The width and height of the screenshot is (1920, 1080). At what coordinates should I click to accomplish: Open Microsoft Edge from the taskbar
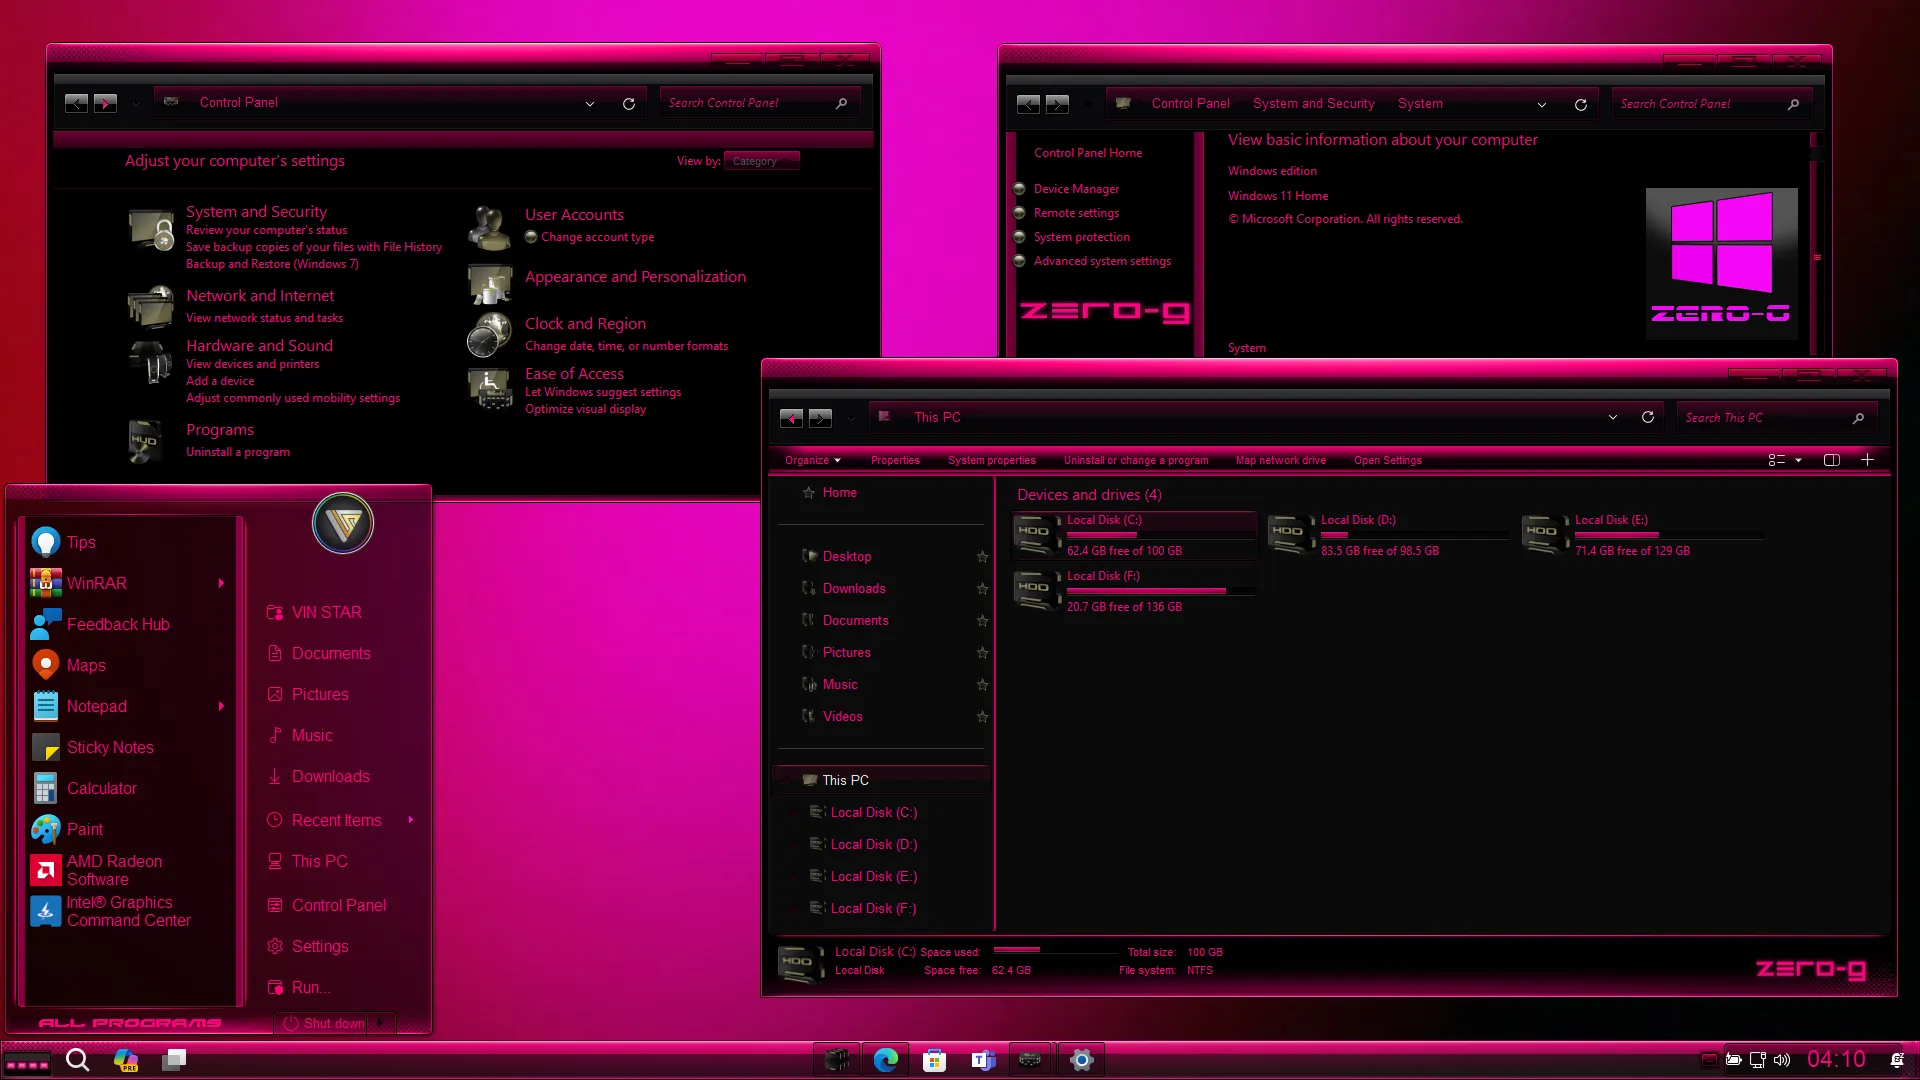886,1059
